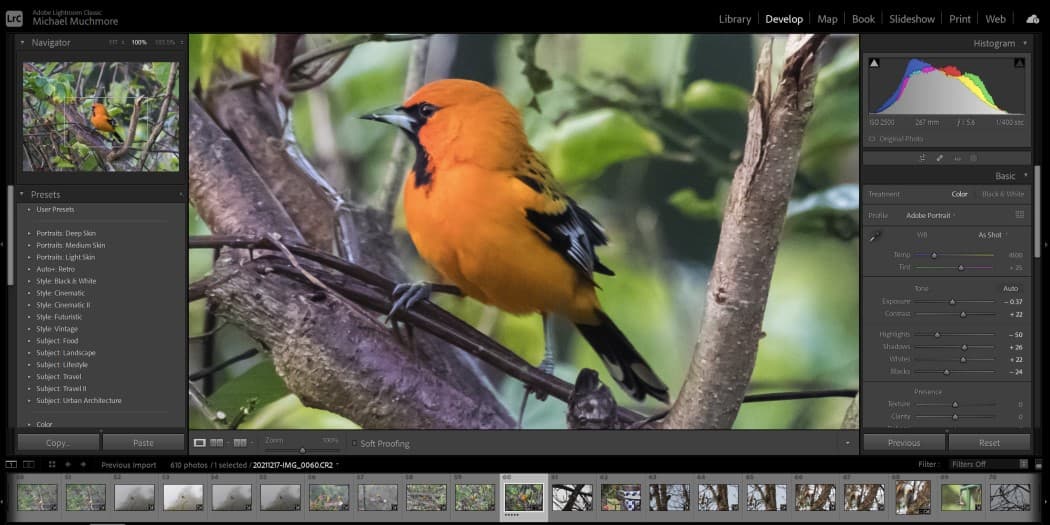Open the profile browser grid icon
This screenshot has width=1050, height=525.
point(1019,215)
